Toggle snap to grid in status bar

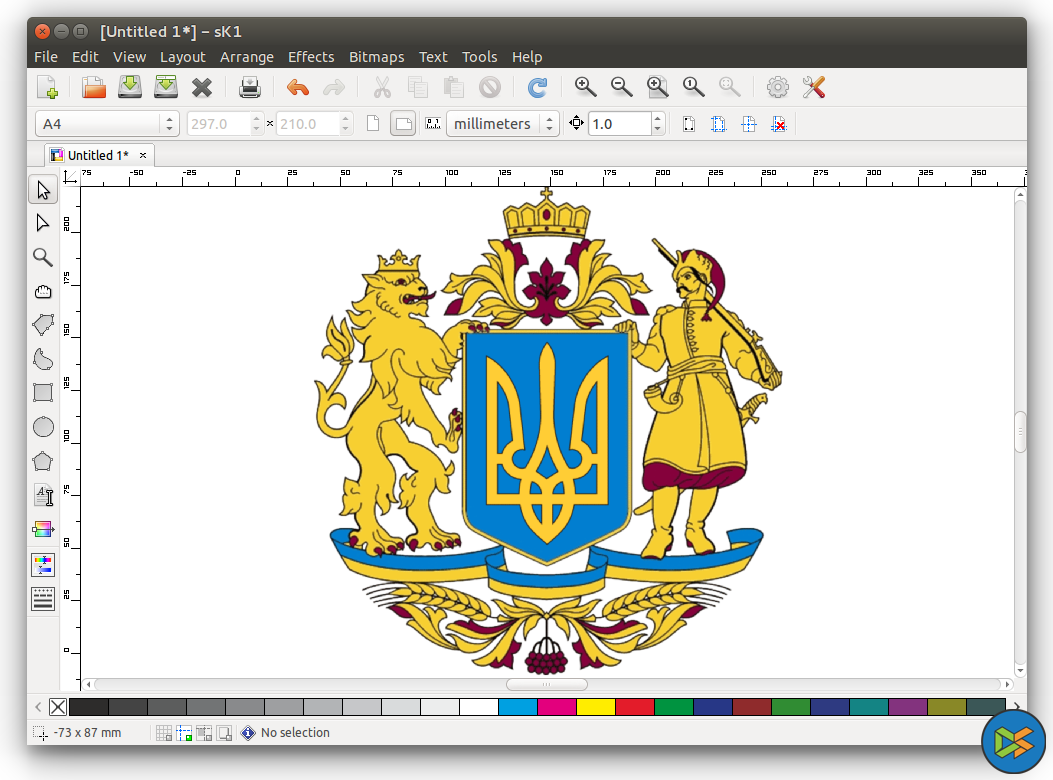point(164,733)
